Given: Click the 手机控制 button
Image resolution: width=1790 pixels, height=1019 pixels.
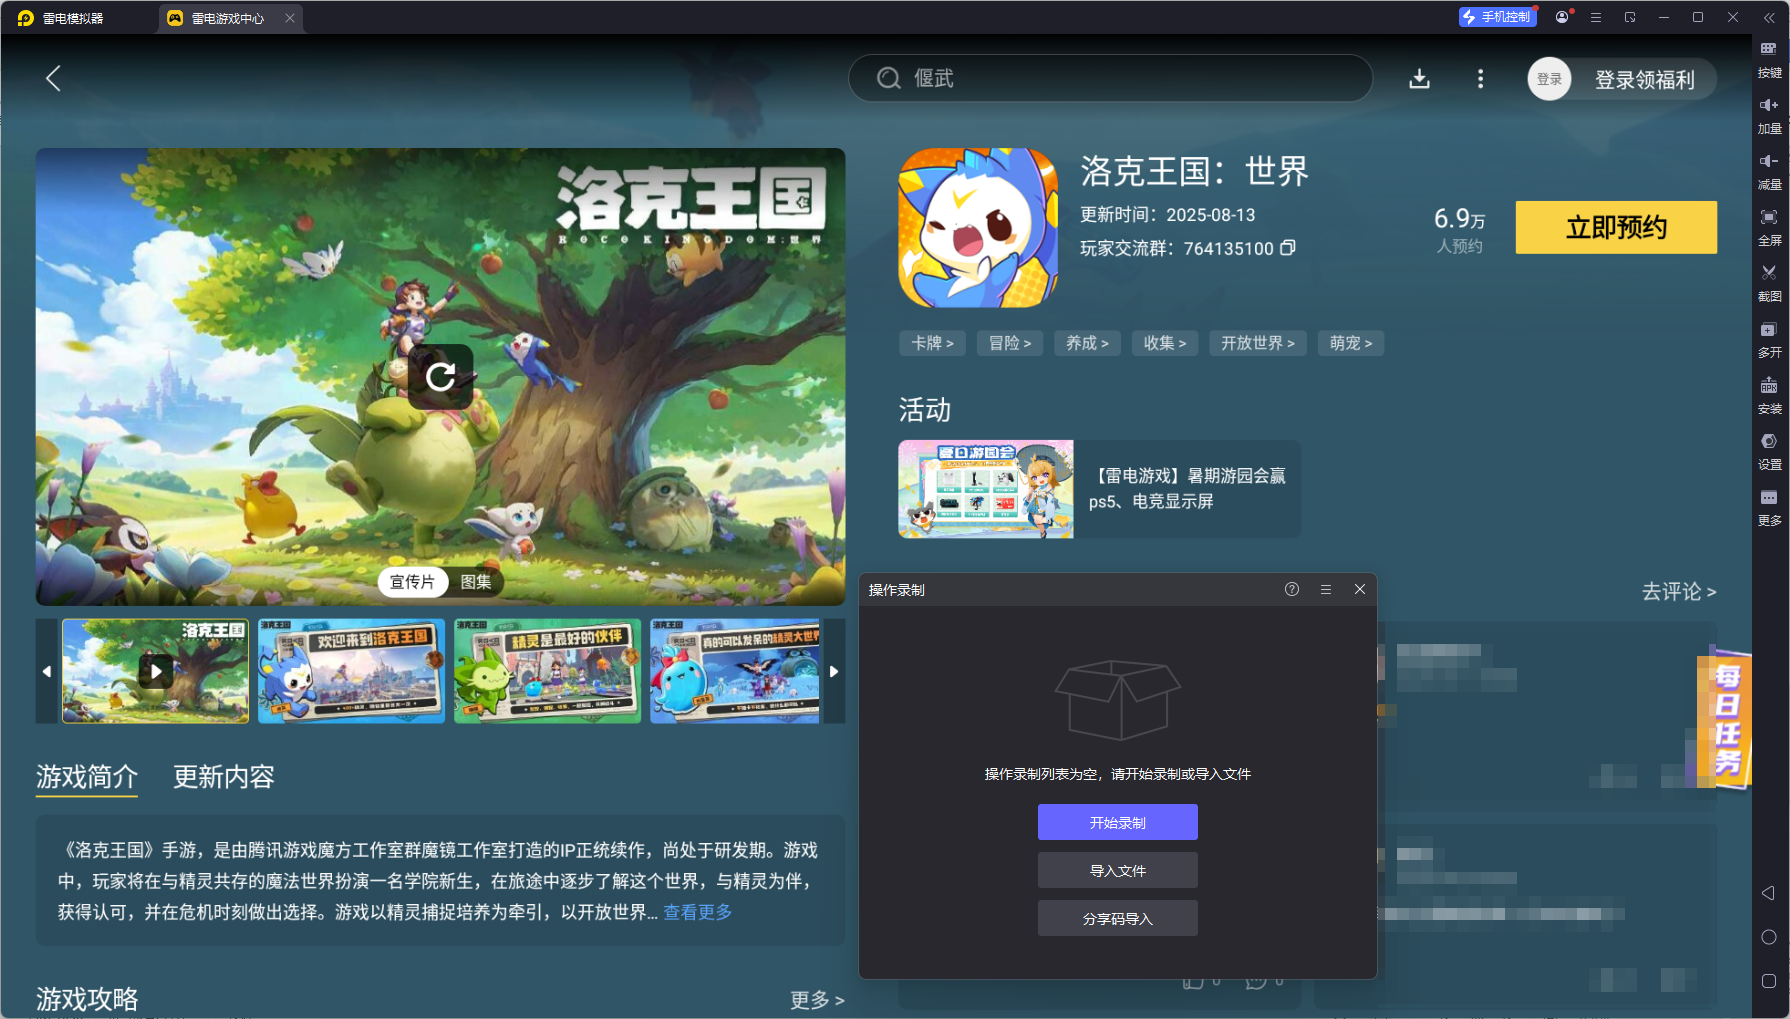Looking at the screenshot, I should tap(1498, 17).
